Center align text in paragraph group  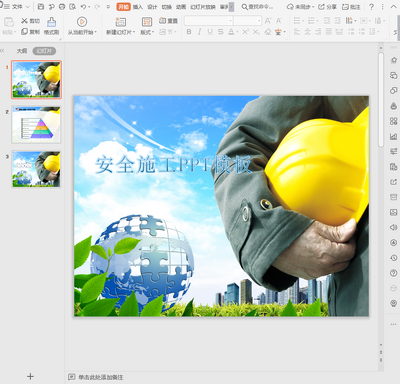pos(308,32)
